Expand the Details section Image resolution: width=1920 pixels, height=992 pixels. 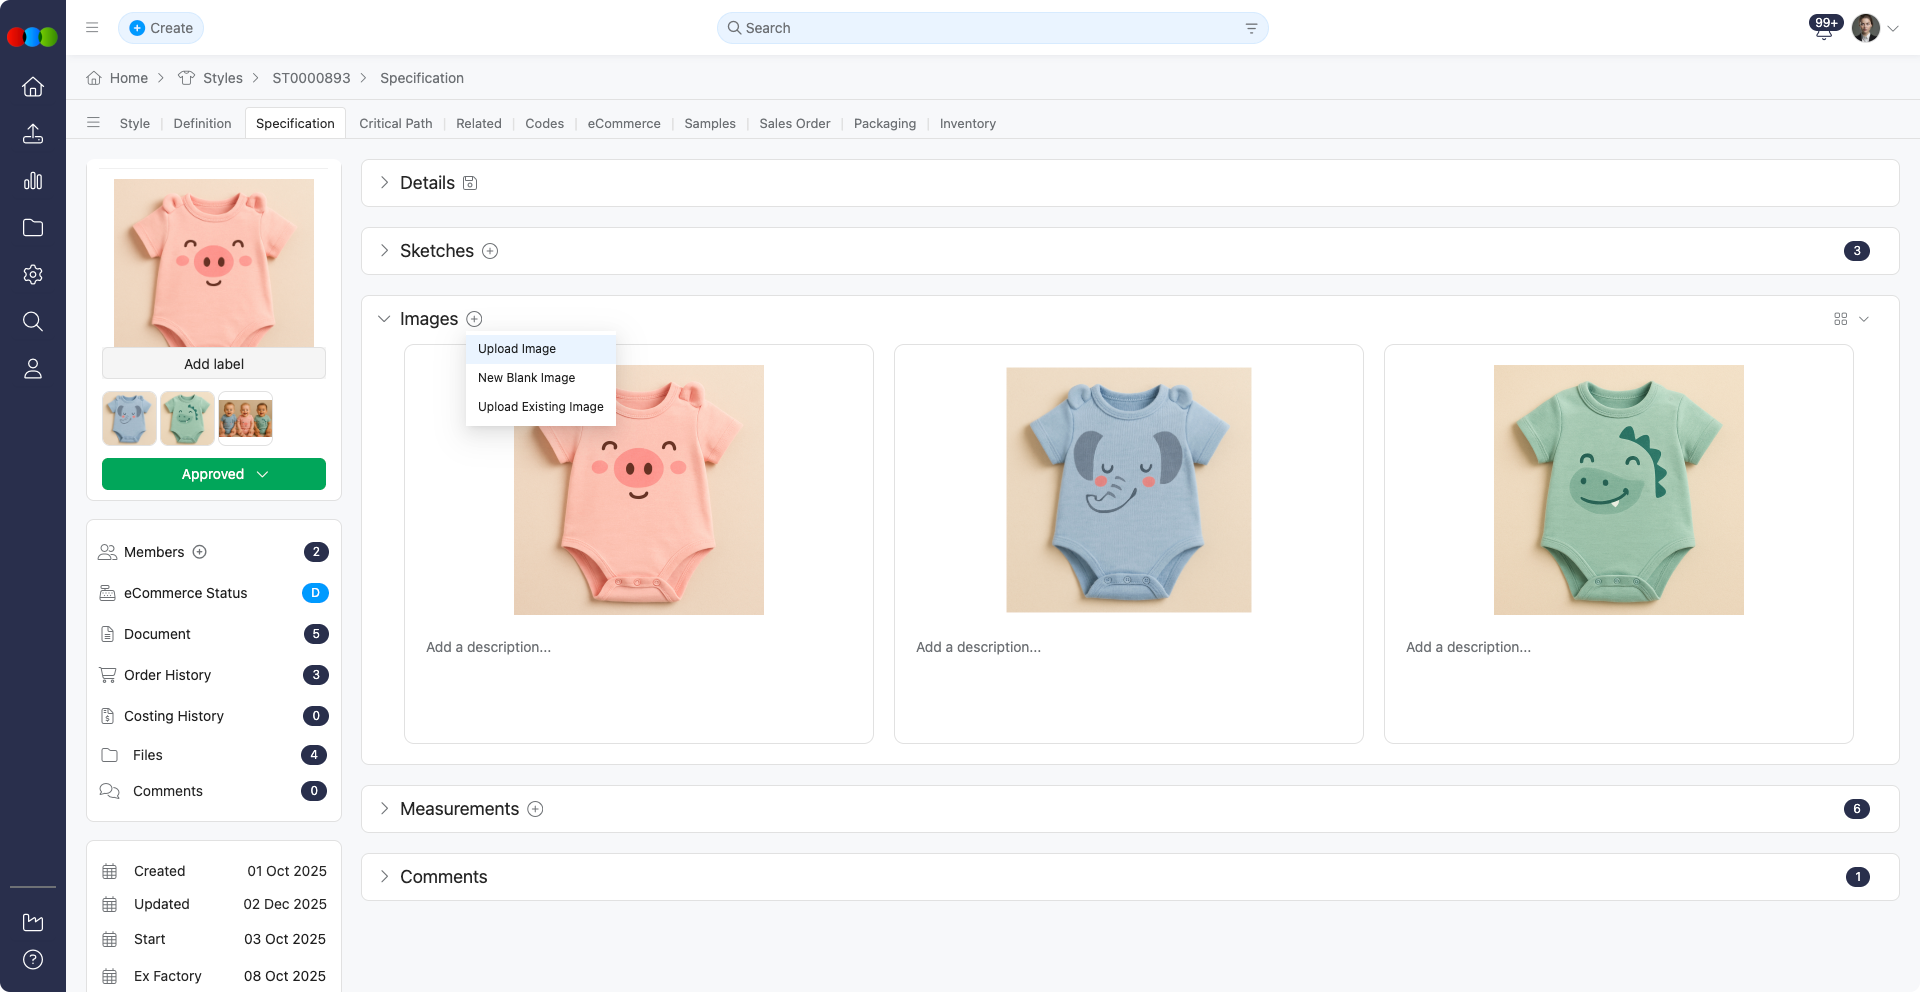coord(384,183)
